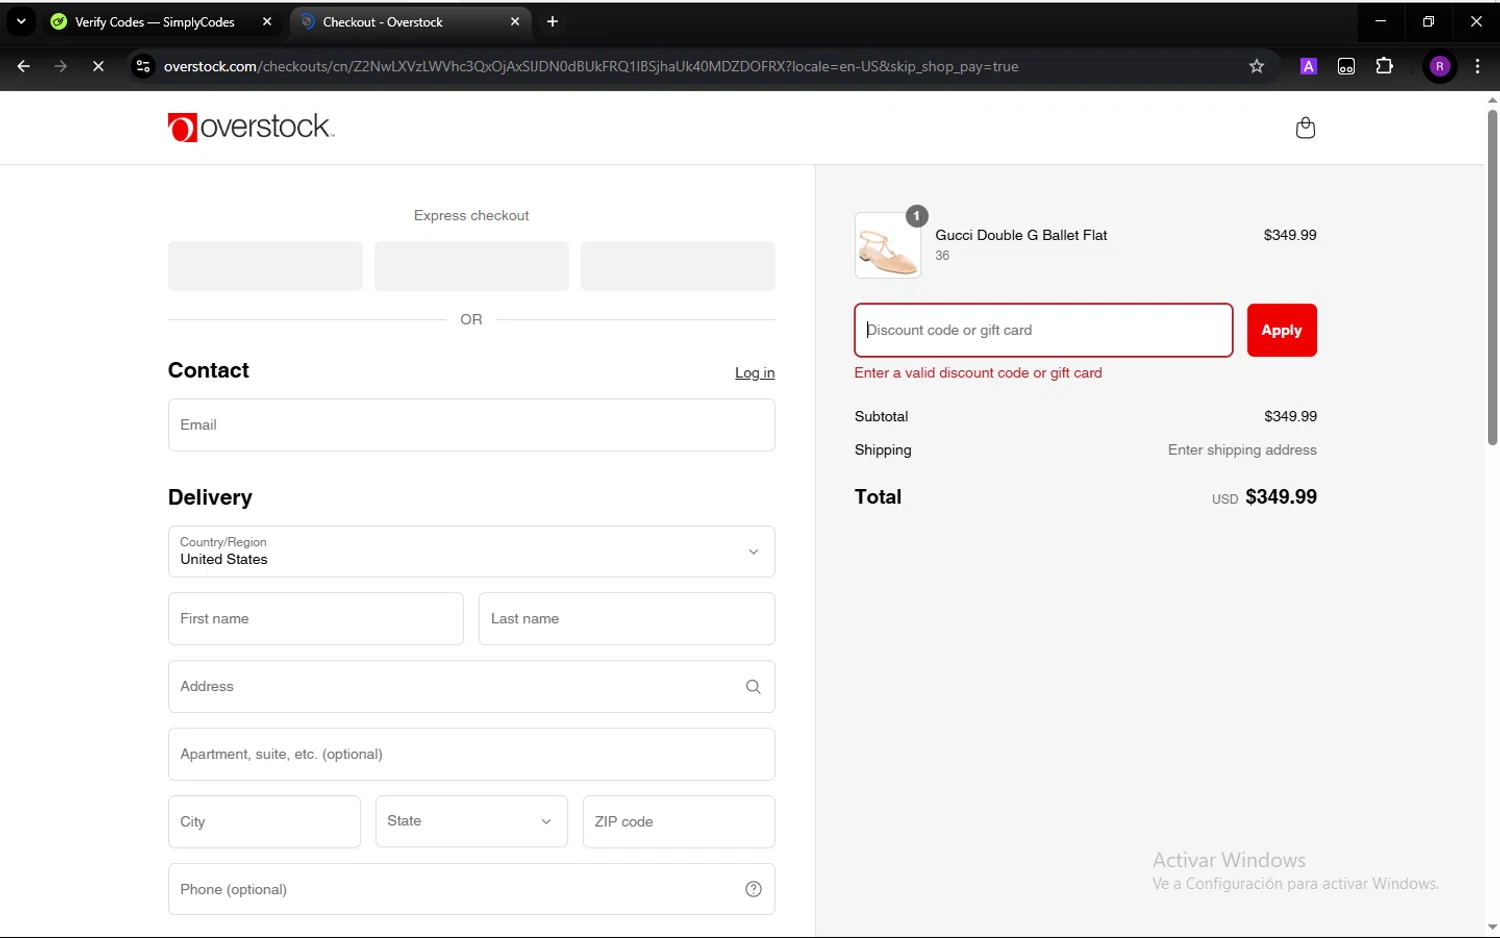
Task: Click into the Email field
Action: point(471,425)
